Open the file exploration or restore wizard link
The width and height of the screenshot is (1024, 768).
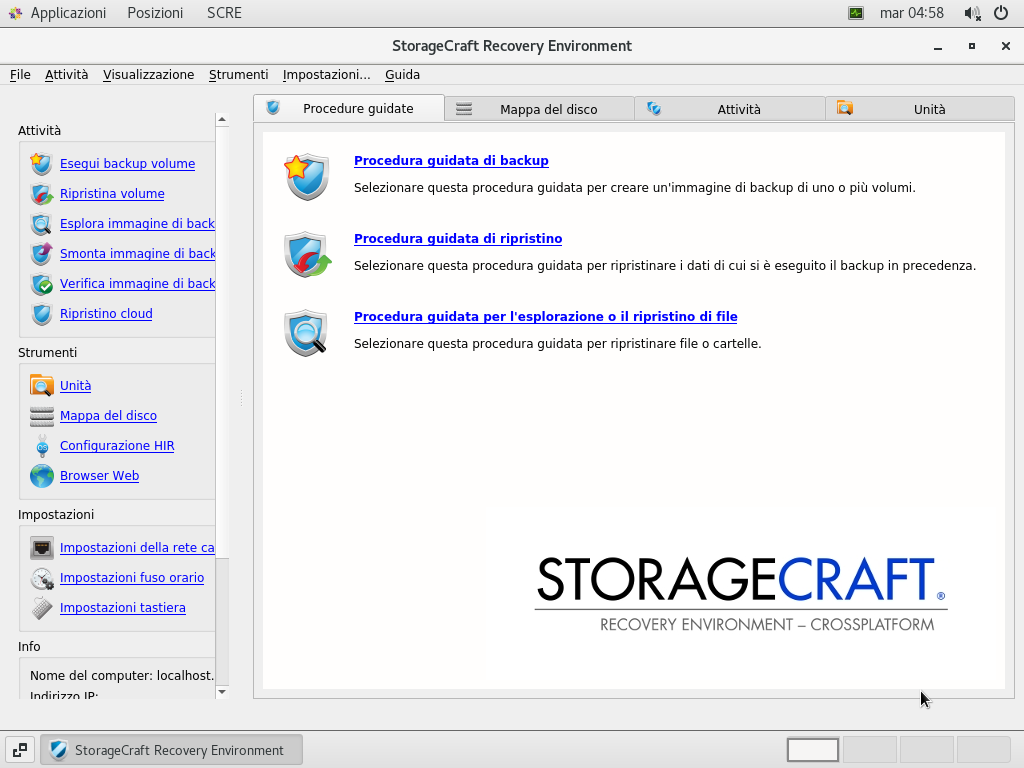click(x=545, y=317)
